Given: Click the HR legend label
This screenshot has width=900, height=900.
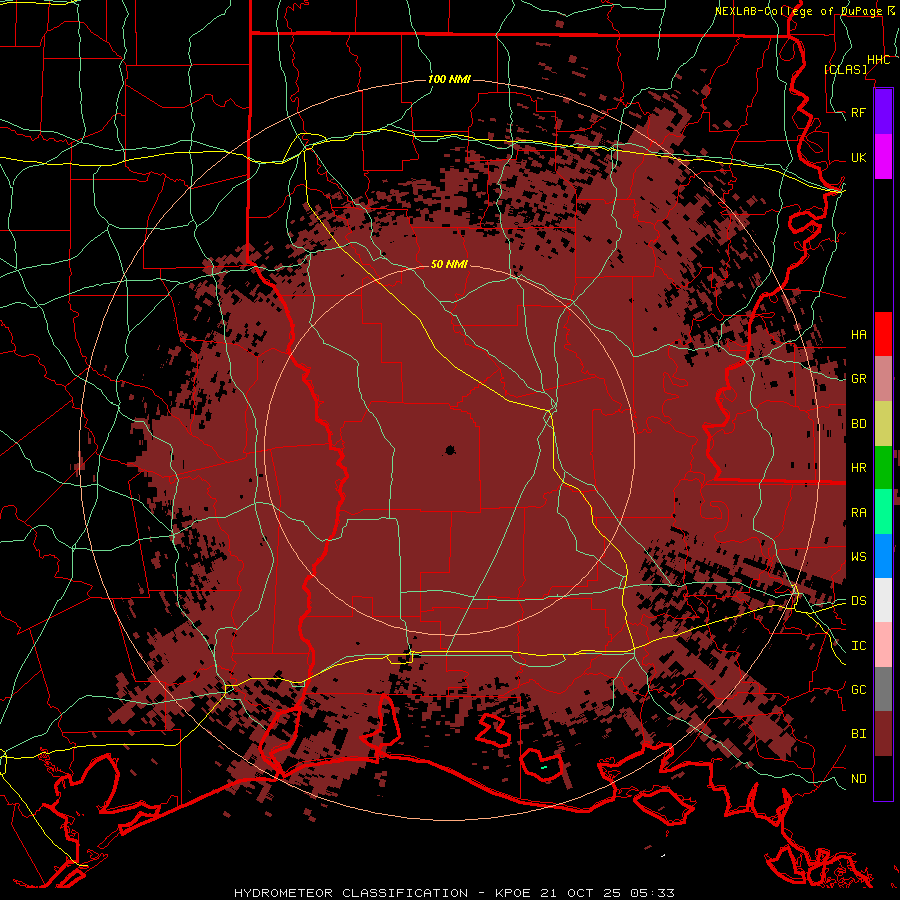Looking at the screenshot, I should (x=859, y=468).
